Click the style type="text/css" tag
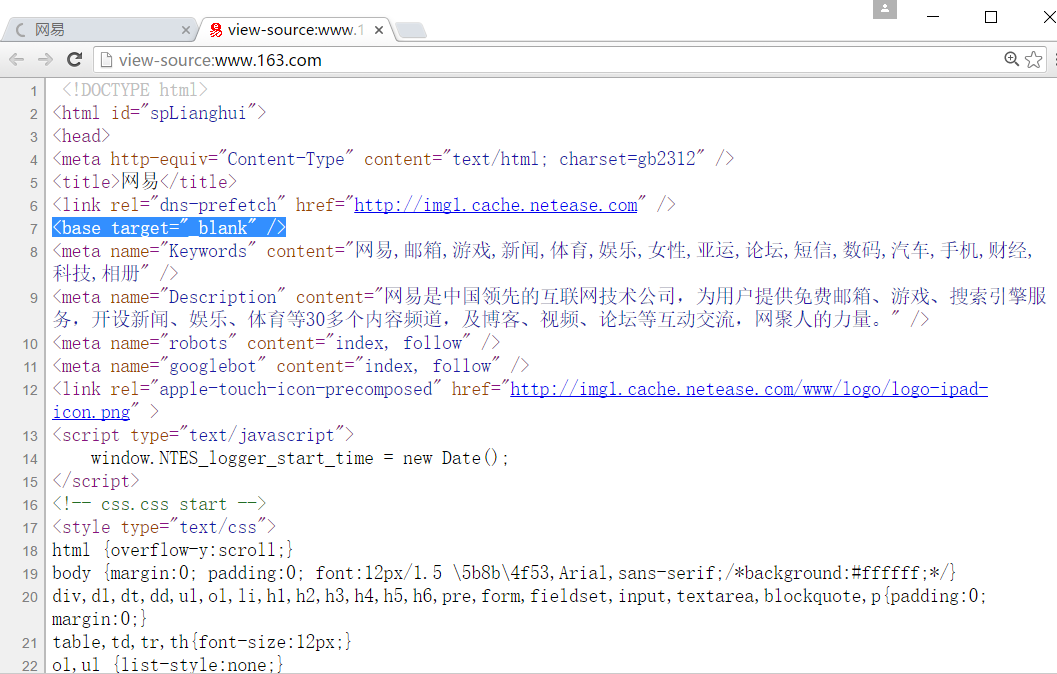The height and width of the screenshot is (674, 1057). [164, 527]
